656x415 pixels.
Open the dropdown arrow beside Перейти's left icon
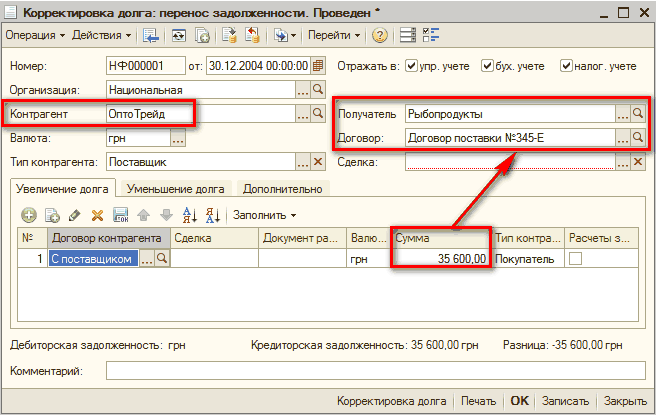293,36
